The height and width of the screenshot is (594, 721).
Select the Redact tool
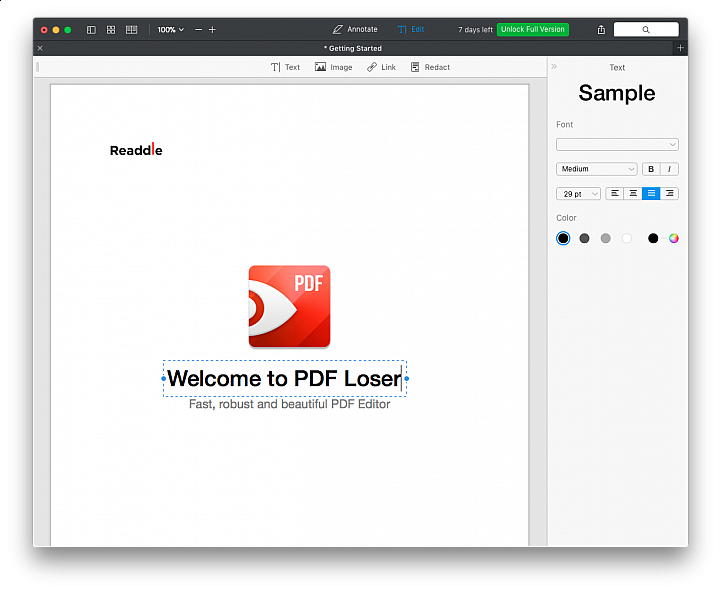(x=430, y=67)
